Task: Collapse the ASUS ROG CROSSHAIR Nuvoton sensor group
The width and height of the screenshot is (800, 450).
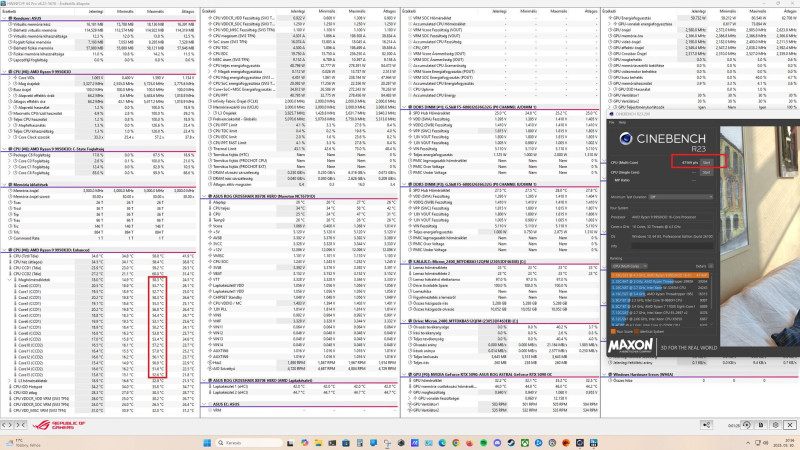Action: tap(205, 196)
